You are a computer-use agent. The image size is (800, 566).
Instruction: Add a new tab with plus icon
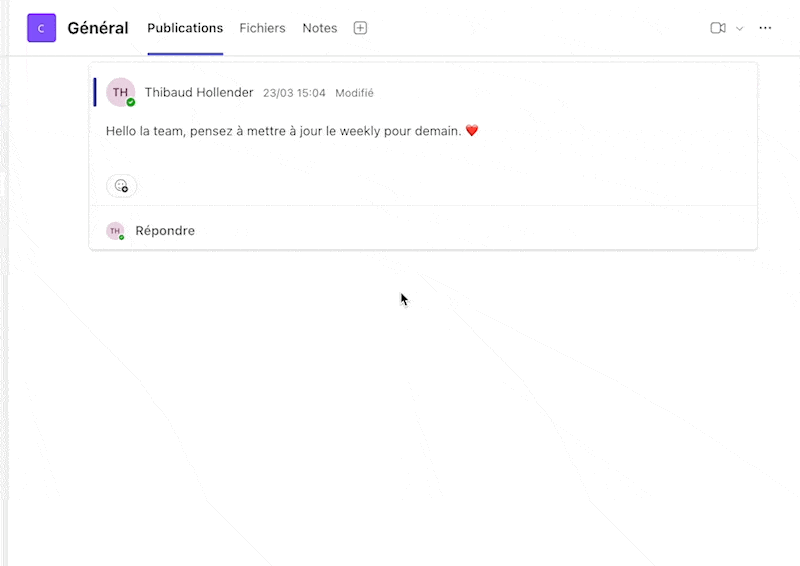[361, 28]
